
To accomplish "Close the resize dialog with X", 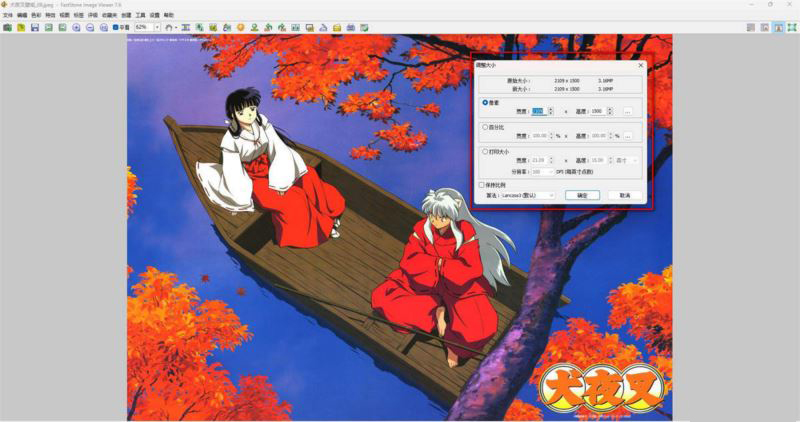I will tap(641, 65).
